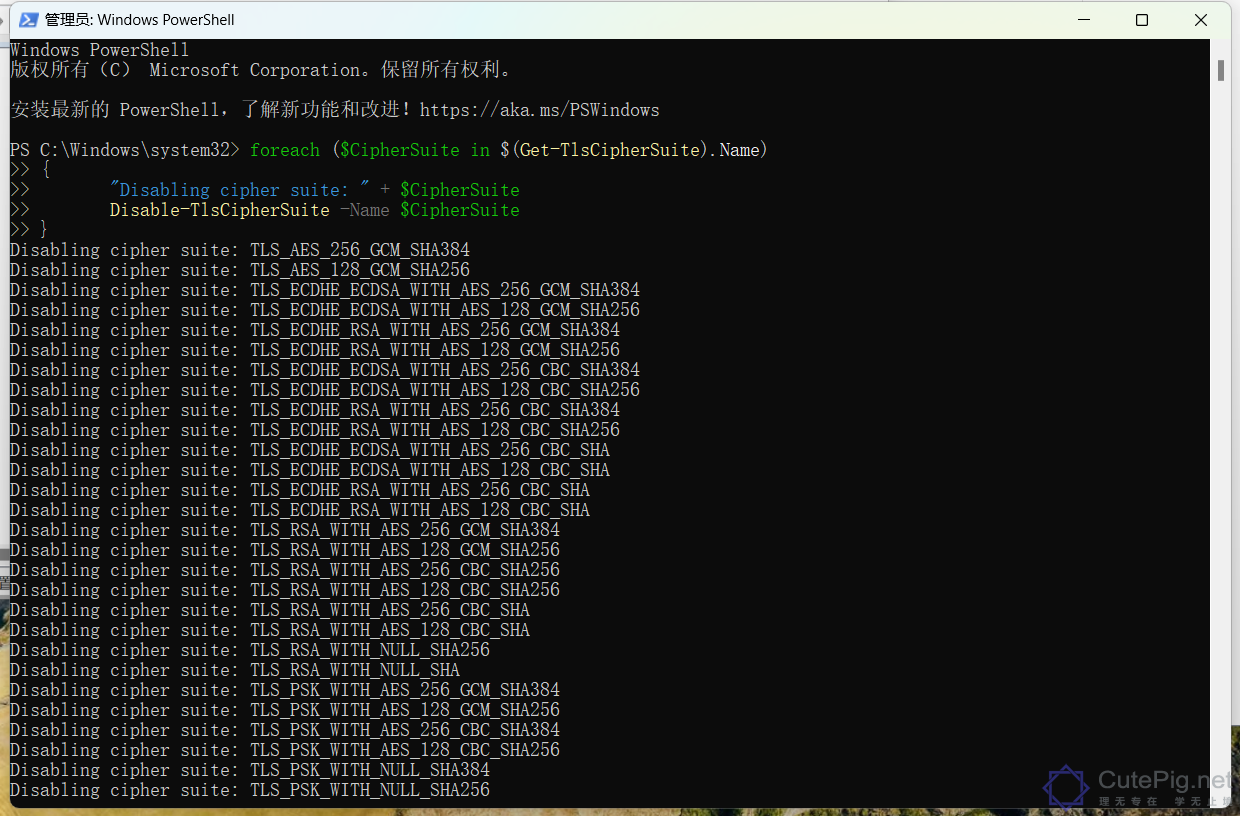
Task: Close the PowerShell window
Action: (1200, 19)
